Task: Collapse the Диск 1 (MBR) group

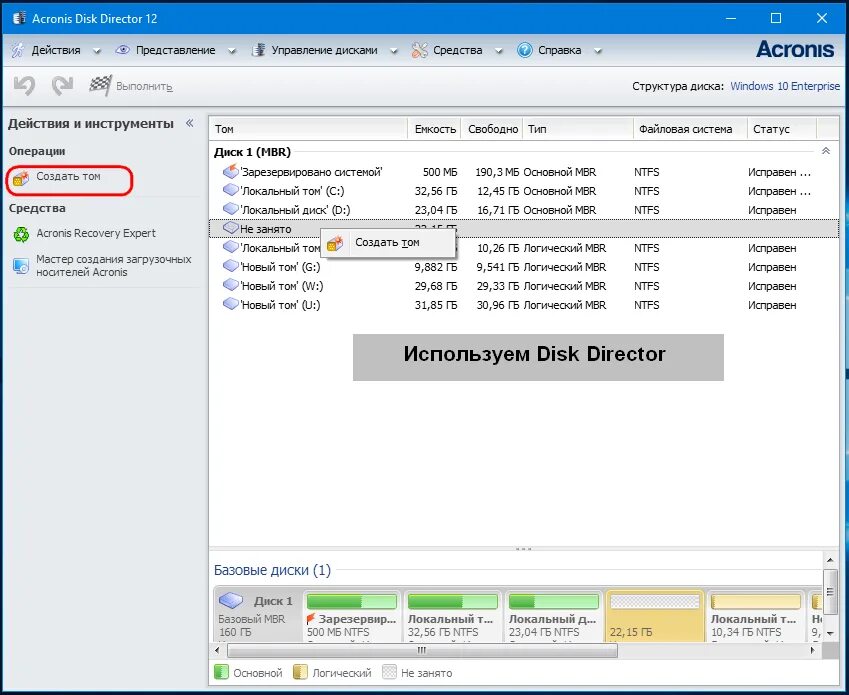Action: [x=826, y=151]
